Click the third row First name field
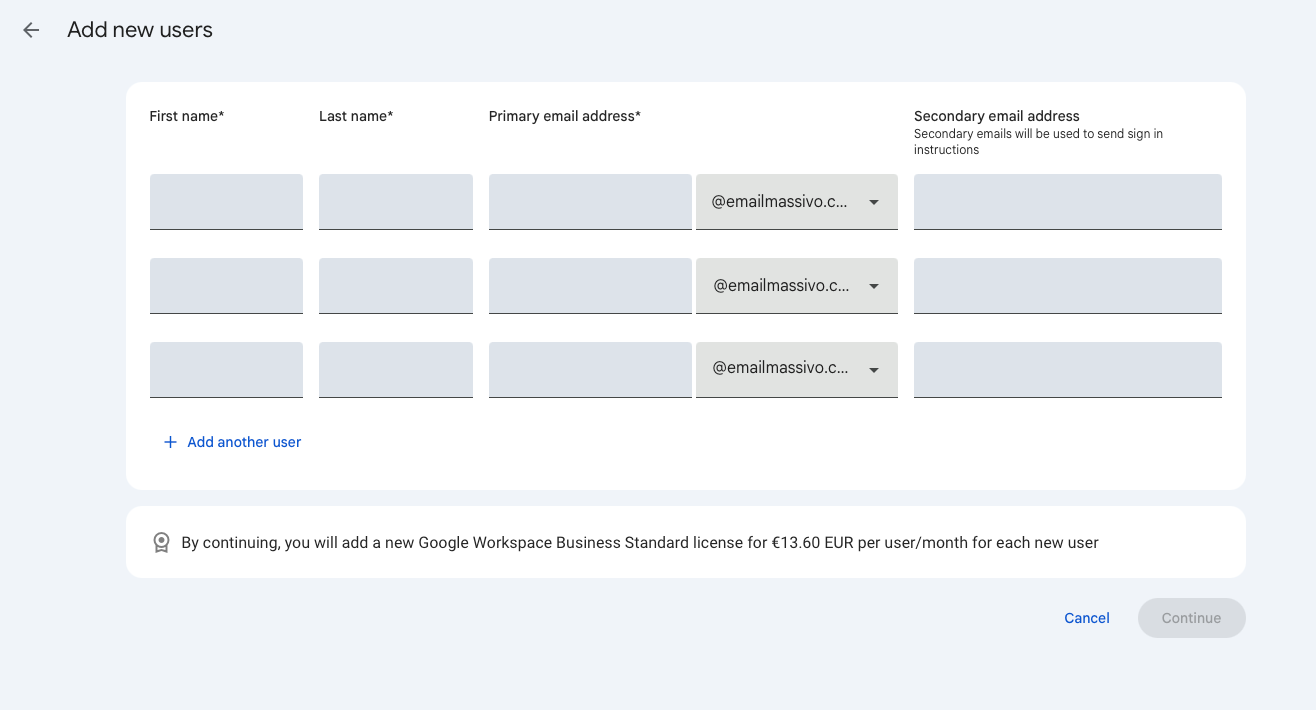 [226, 370]
